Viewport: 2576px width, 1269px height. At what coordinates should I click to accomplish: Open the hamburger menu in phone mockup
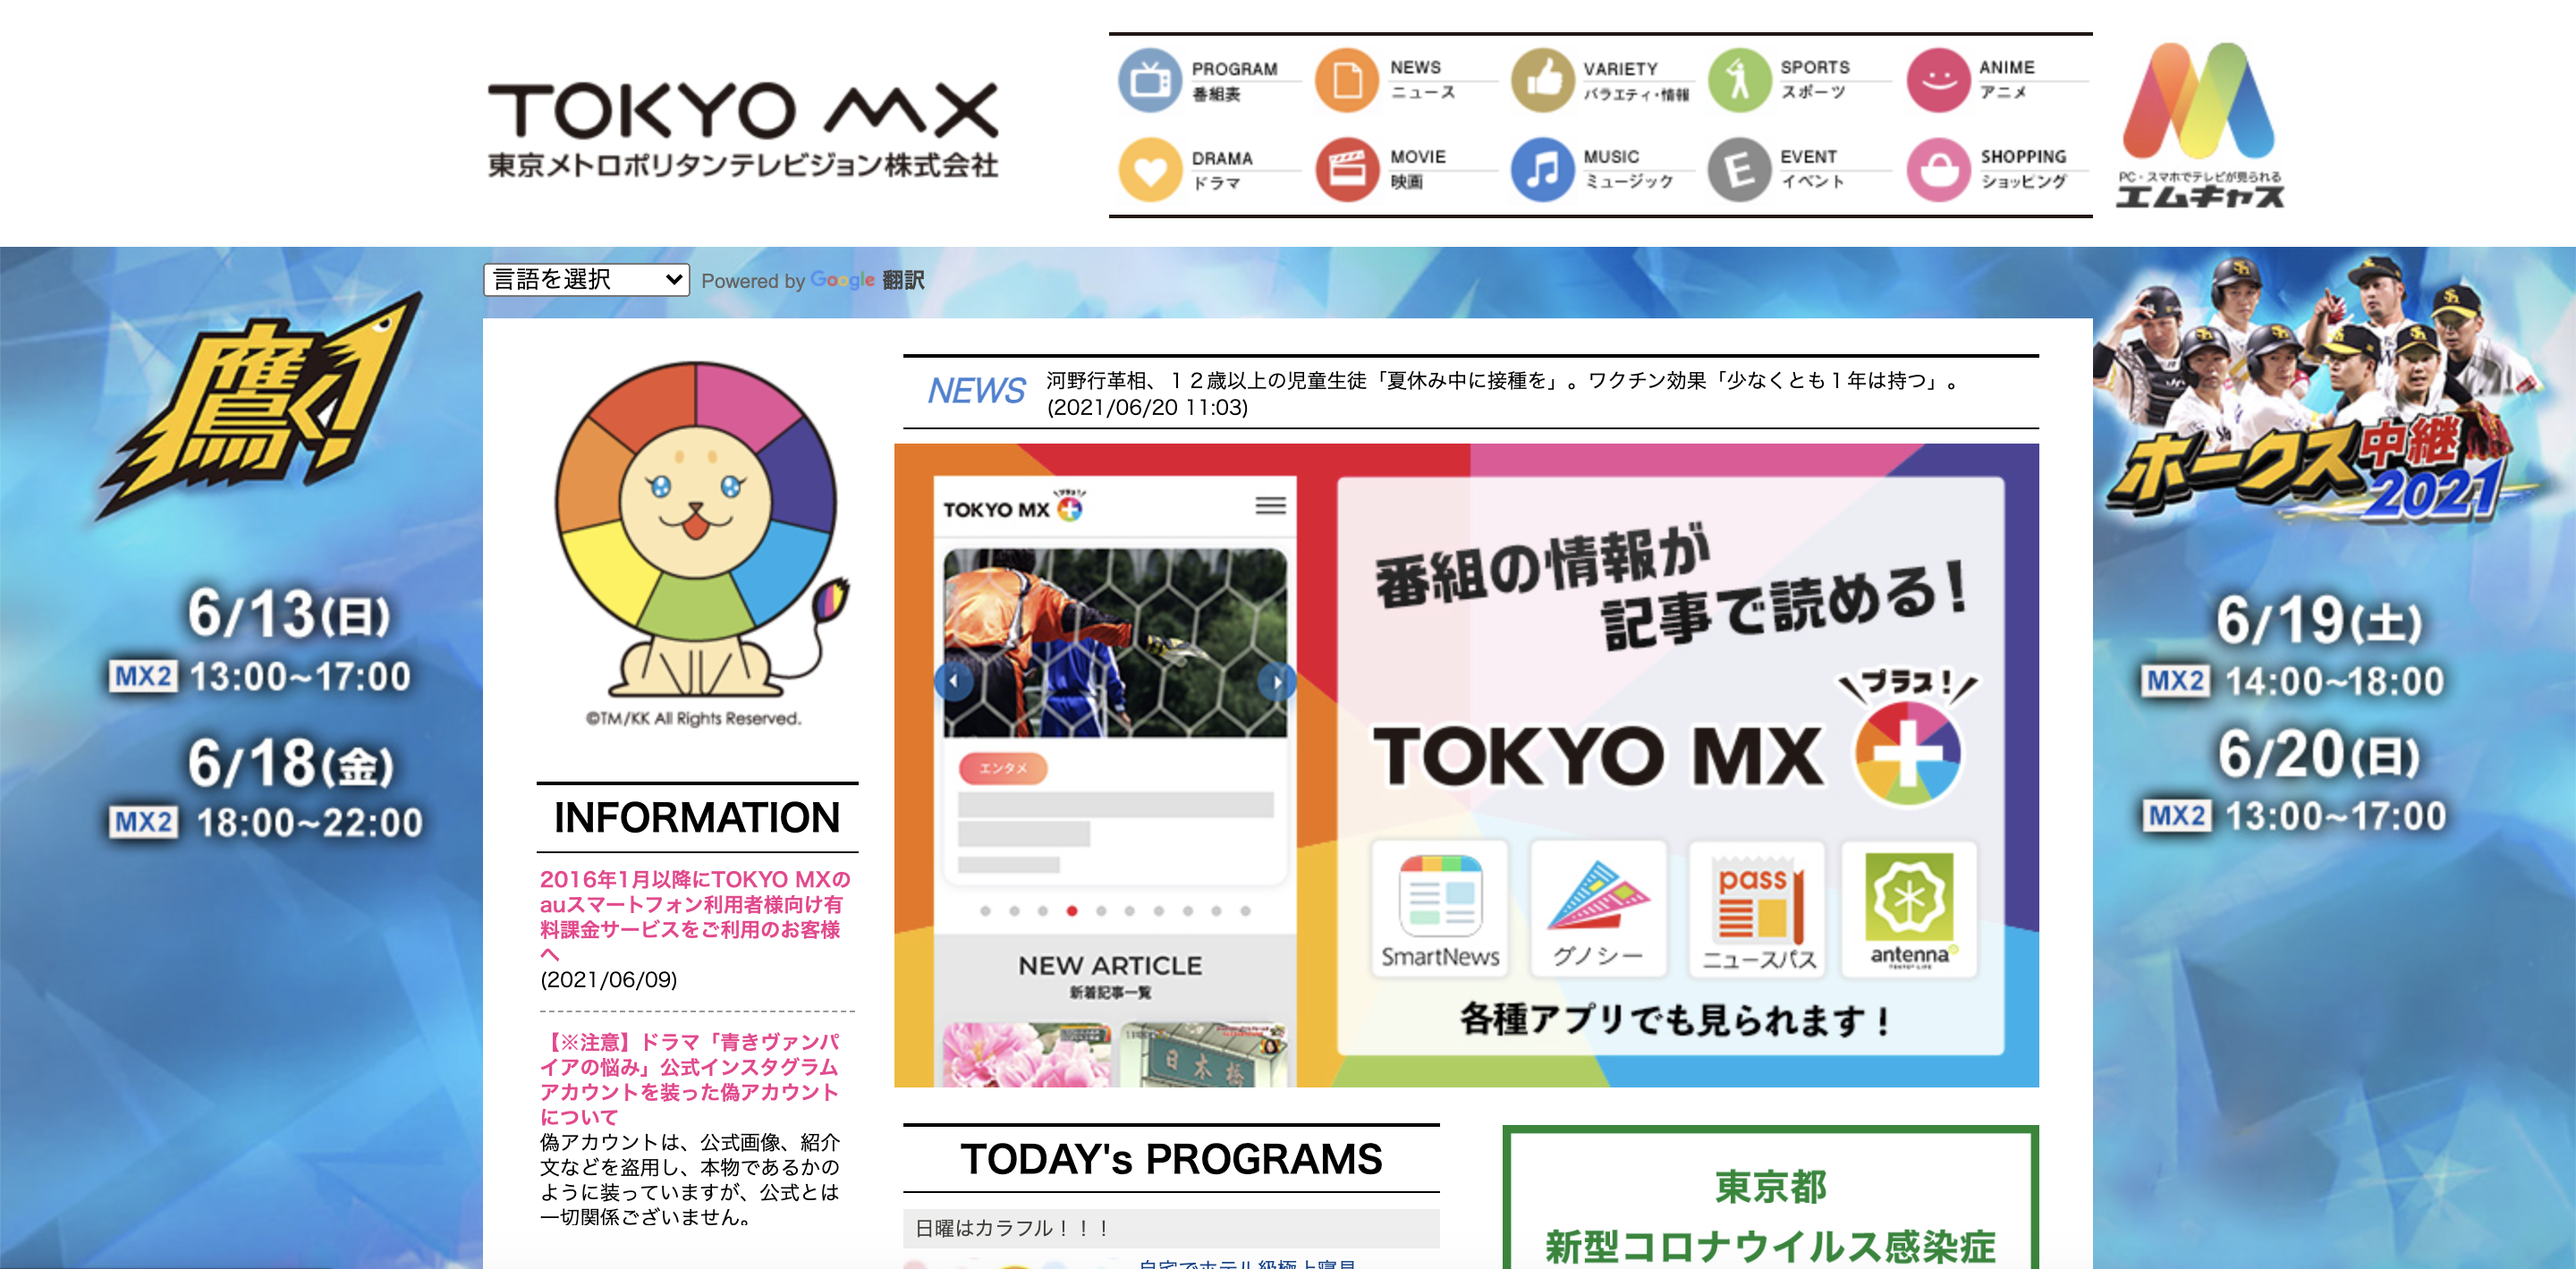click(1270, 506)
